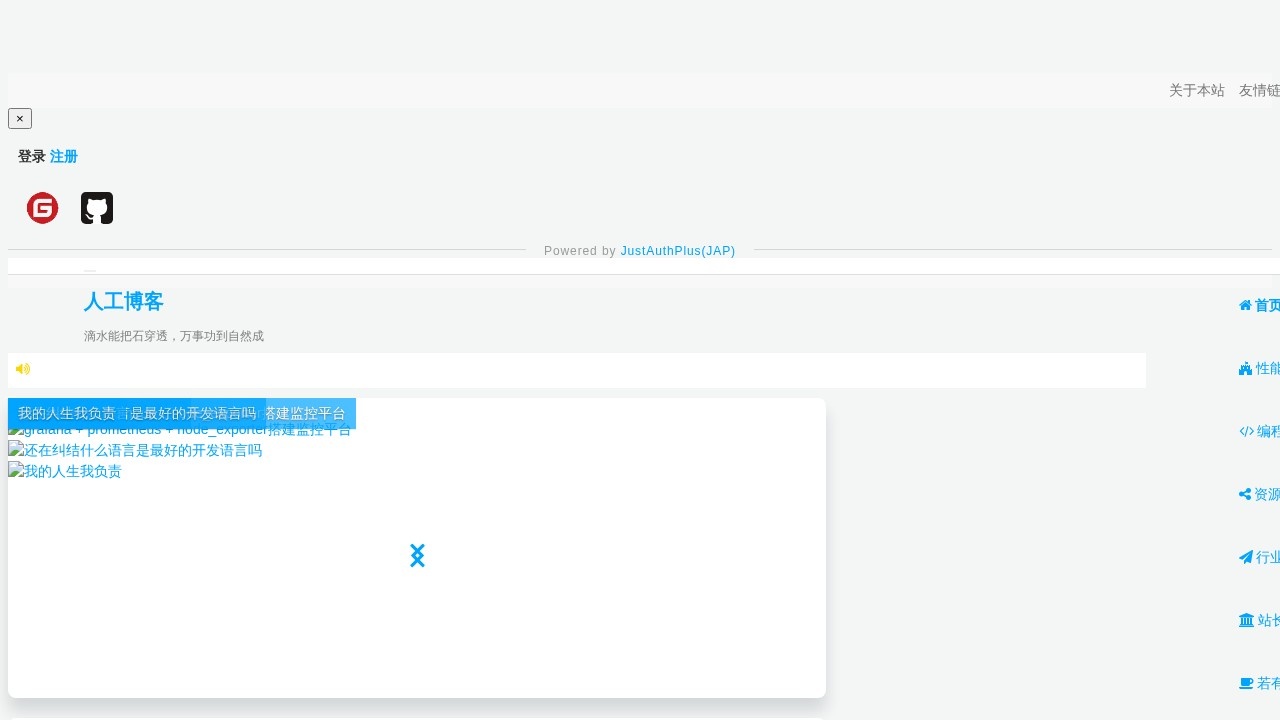
Task: Click the 人工博客 site title
Action: (124, 301)
